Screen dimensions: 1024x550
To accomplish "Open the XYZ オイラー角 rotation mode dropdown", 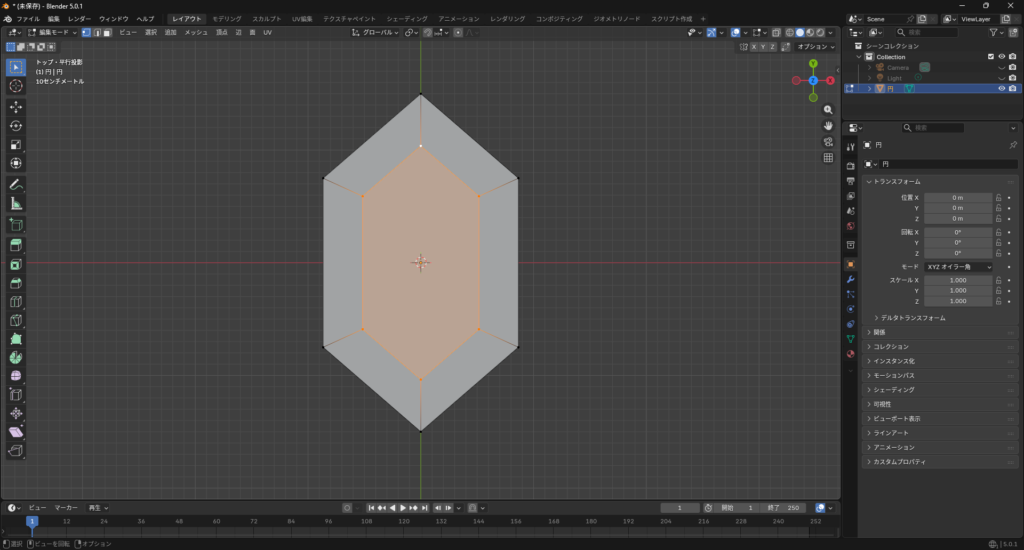I will (958, 267).
